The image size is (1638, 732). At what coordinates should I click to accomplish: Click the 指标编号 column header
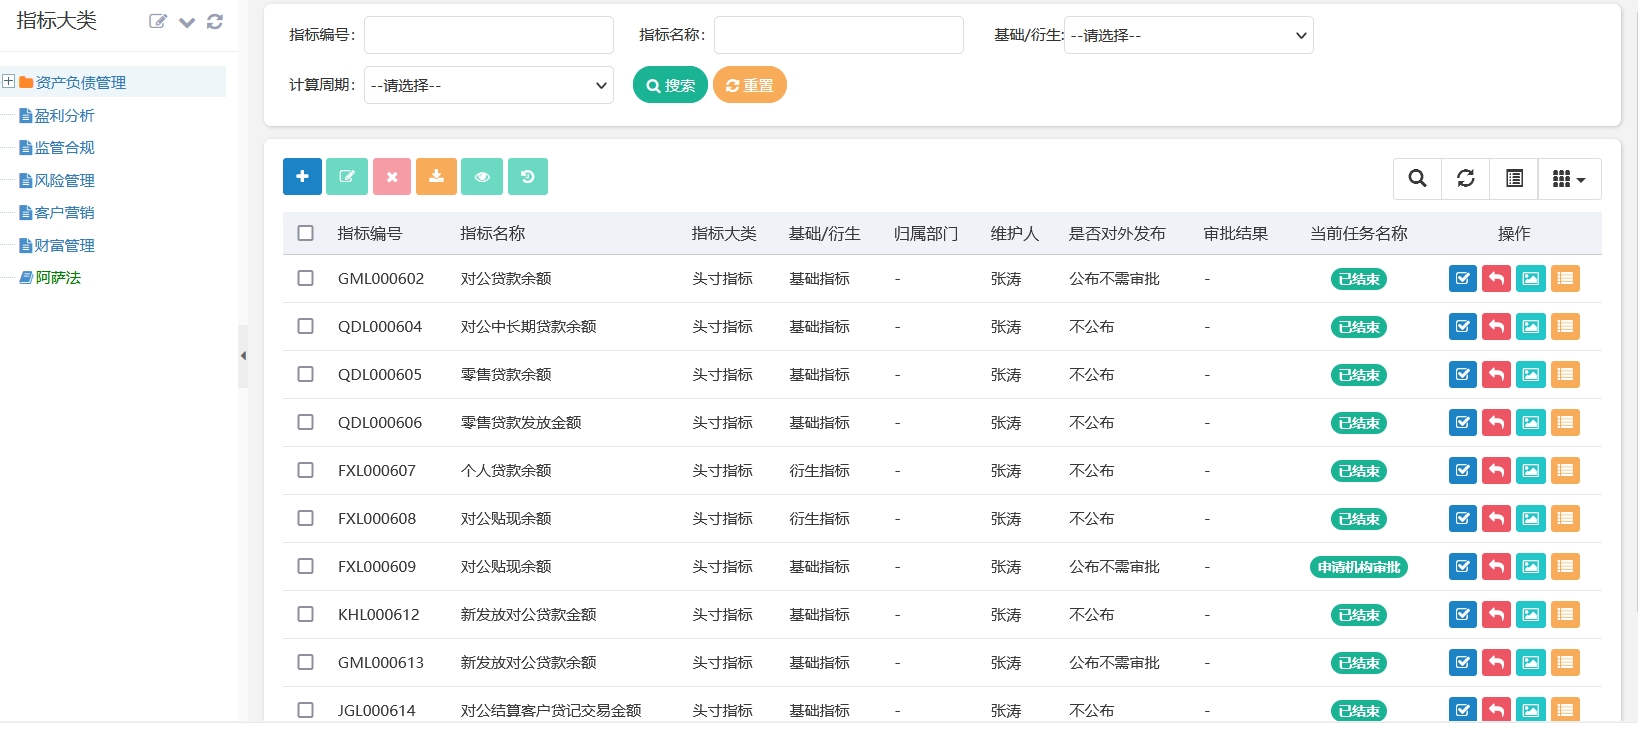(370, 233)
